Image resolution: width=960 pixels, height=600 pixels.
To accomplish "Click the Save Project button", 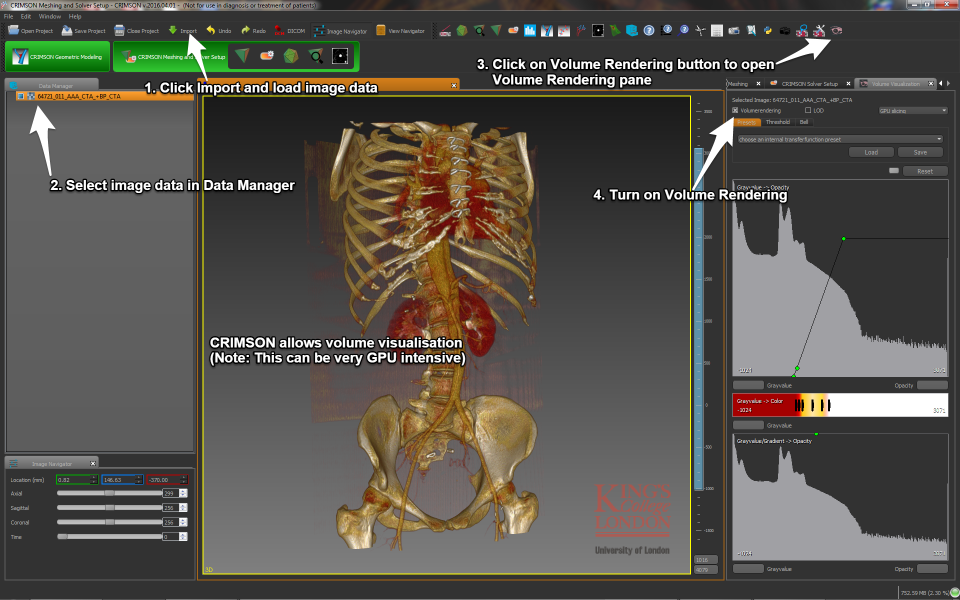I will pyautogui.click(x=82, y=31).
